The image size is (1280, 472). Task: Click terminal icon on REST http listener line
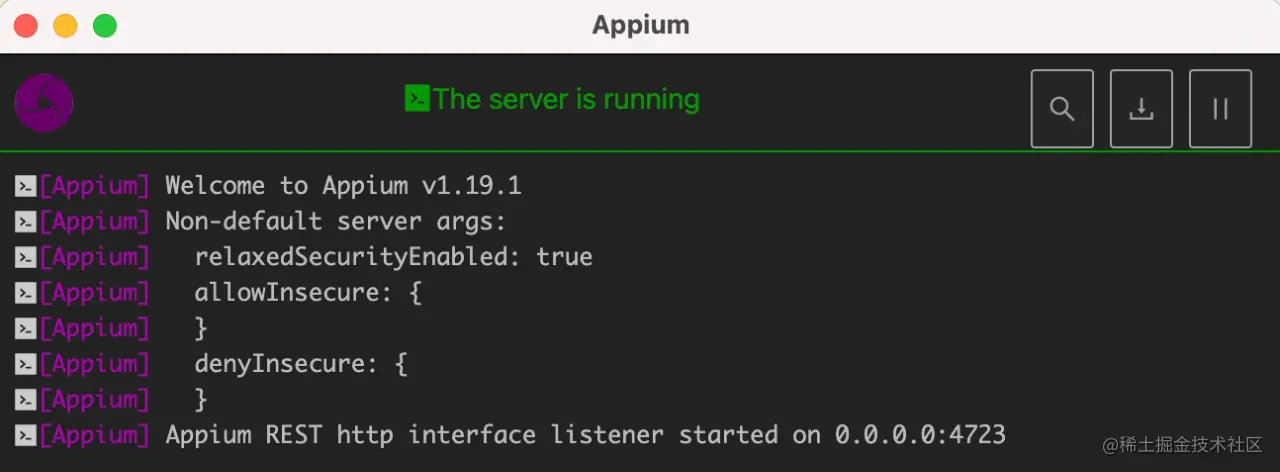pos(26,436)
